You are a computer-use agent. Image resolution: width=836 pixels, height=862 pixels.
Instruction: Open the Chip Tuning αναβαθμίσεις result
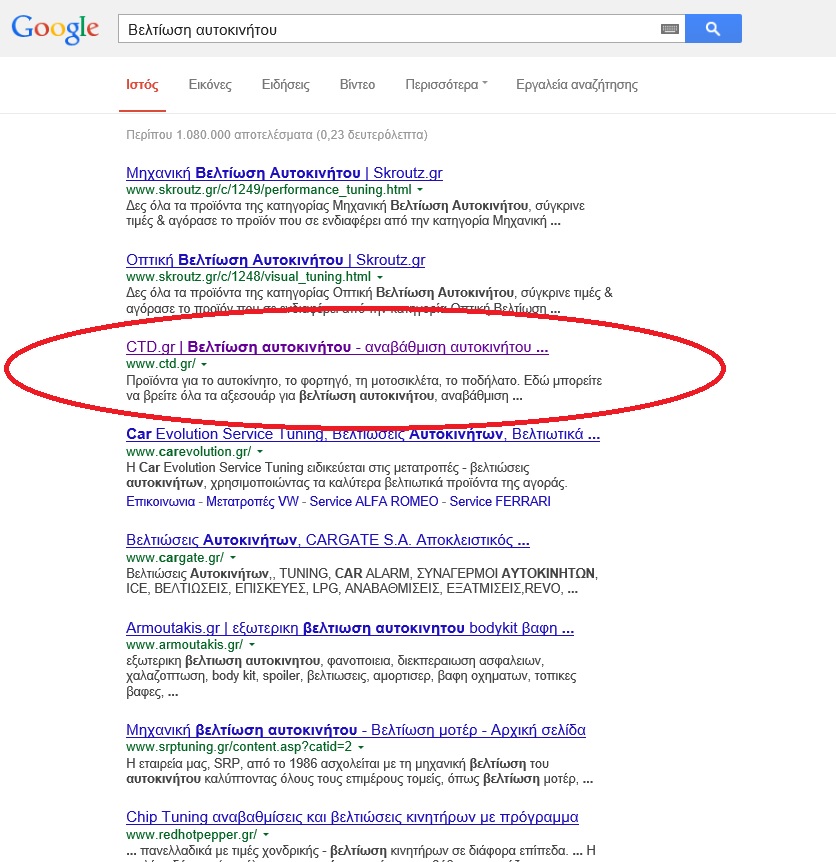coord(352,817)
